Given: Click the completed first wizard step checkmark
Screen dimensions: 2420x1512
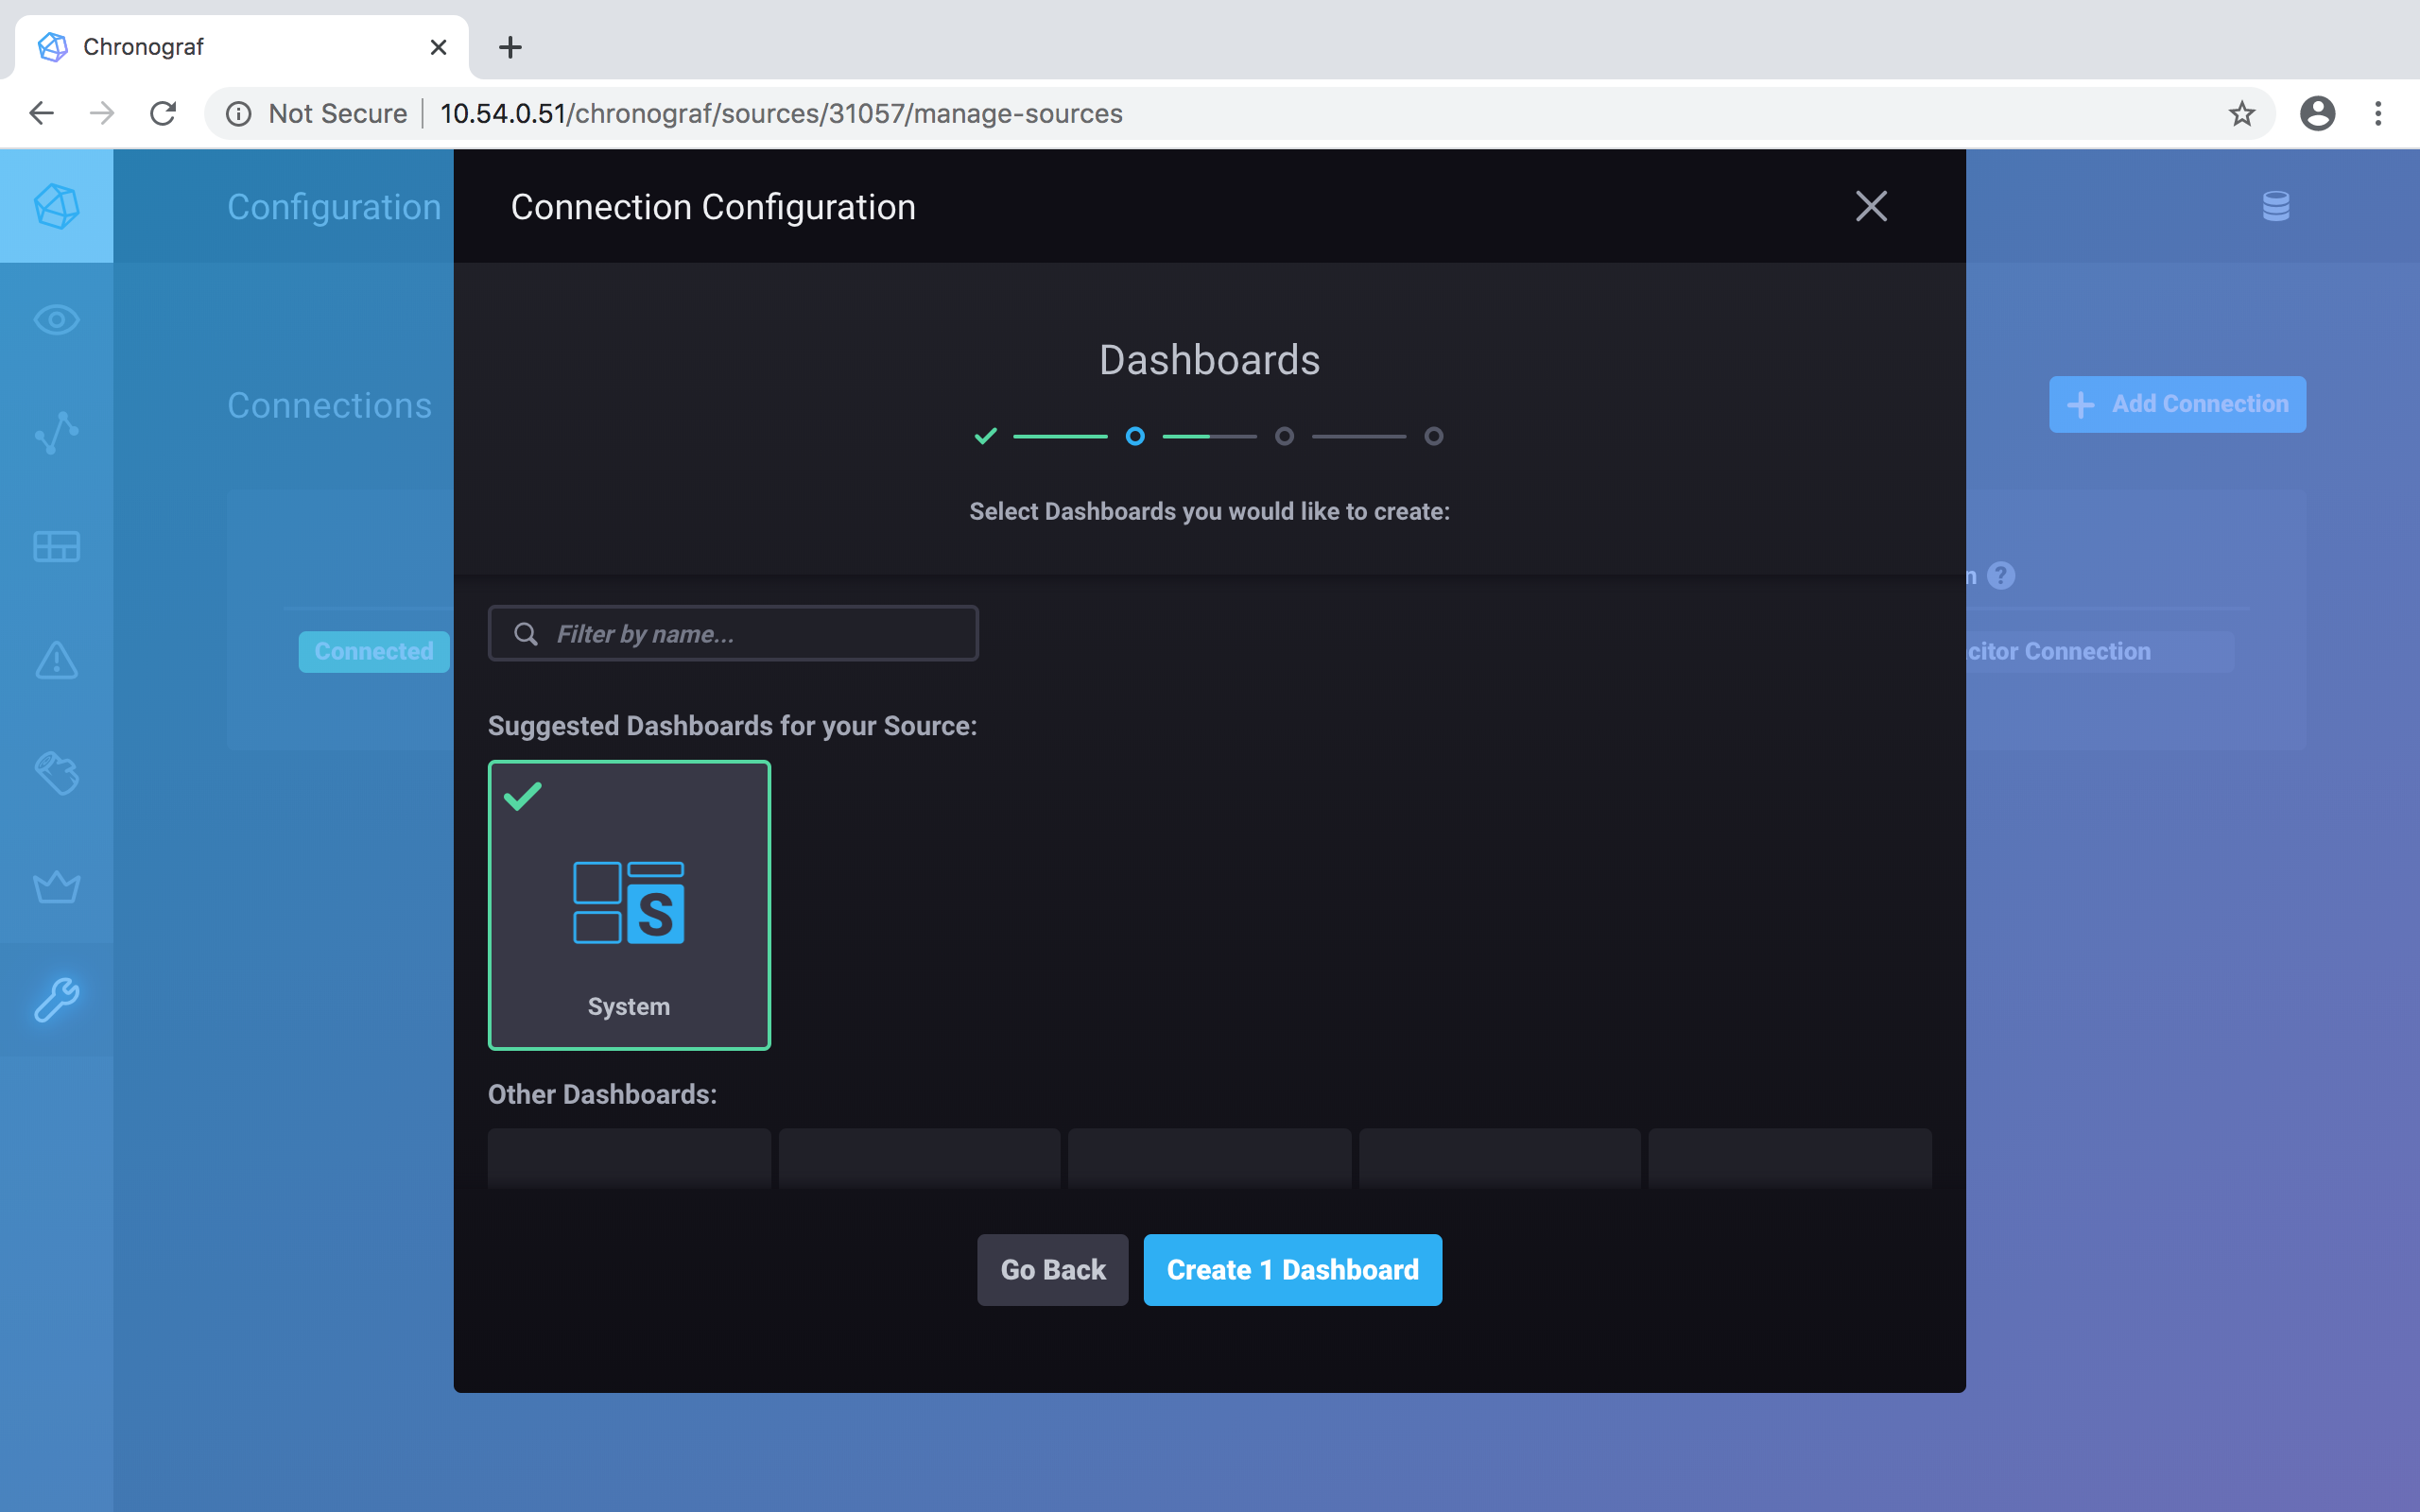Looking at the screenshot, I should click(x=986, y=436).
